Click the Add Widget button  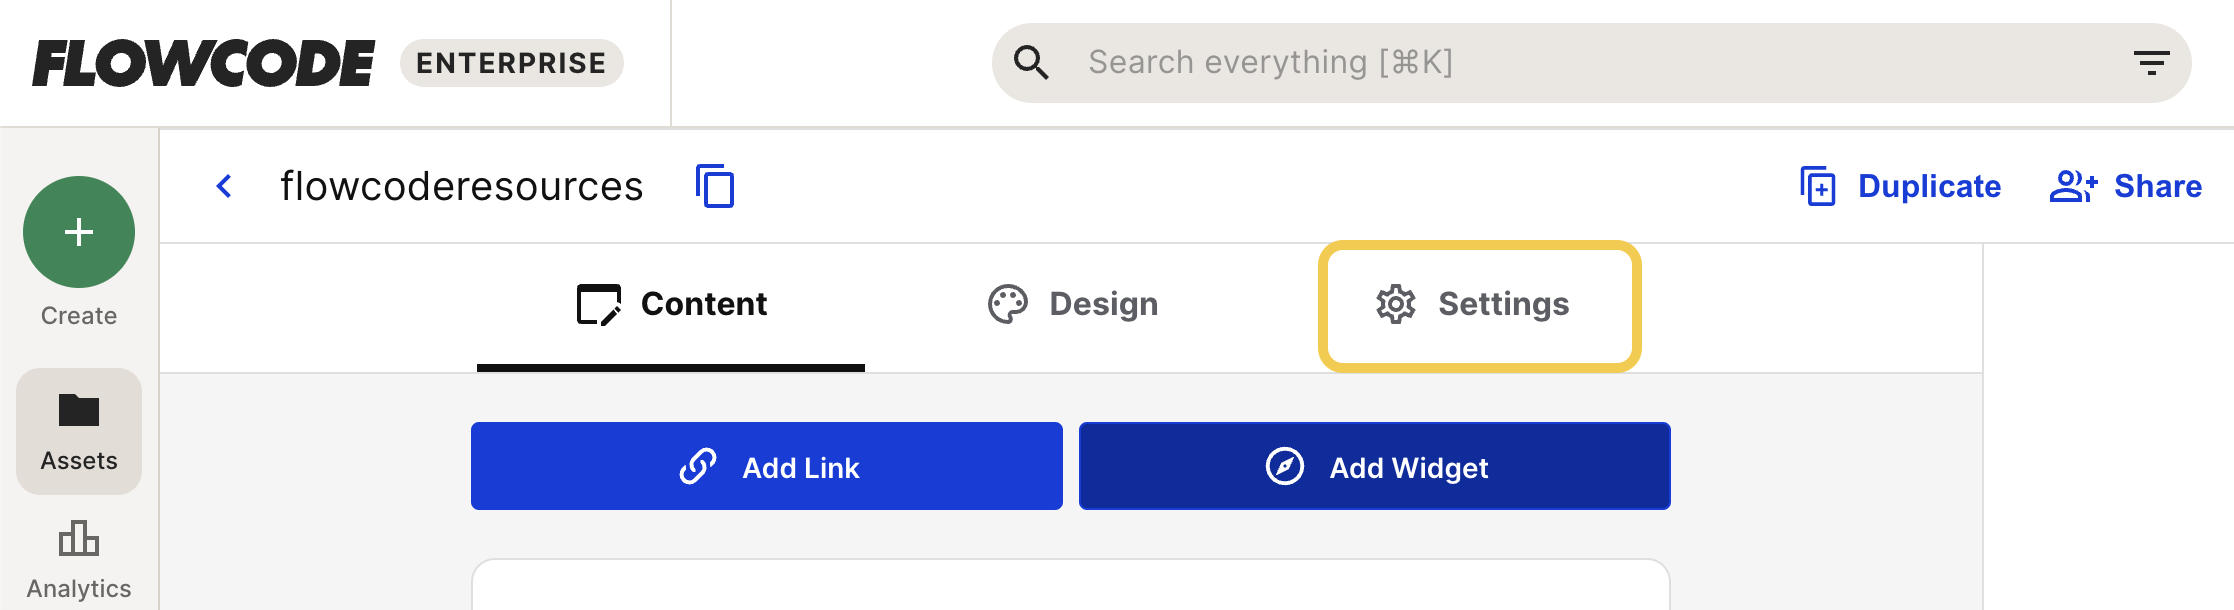[1375, 466]
